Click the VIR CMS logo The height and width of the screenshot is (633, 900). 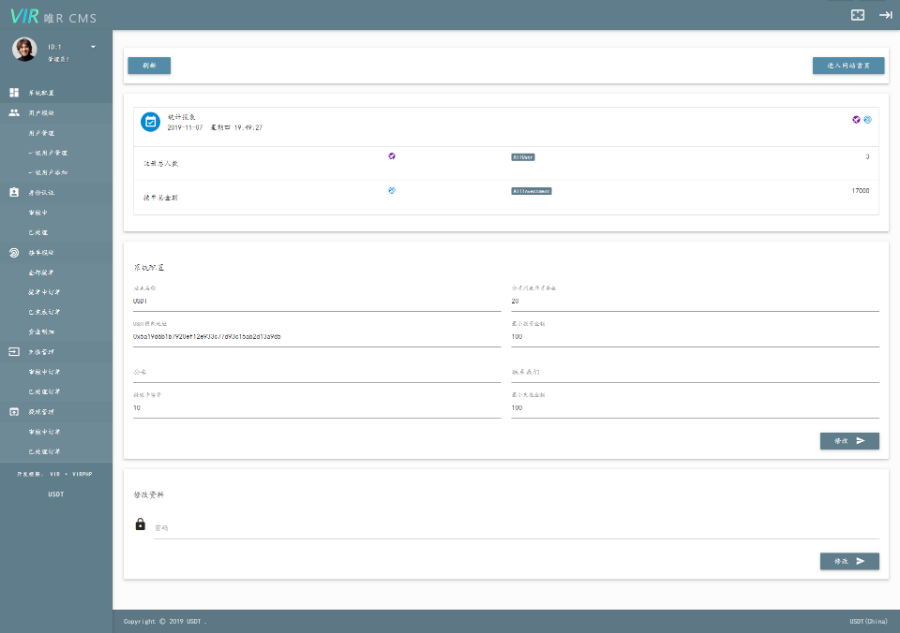click(53, 17)
